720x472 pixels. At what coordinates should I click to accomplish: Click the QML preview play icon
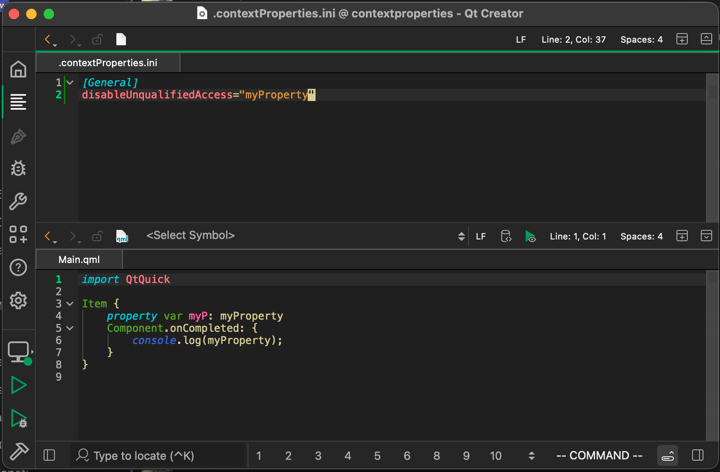(530, 237)
